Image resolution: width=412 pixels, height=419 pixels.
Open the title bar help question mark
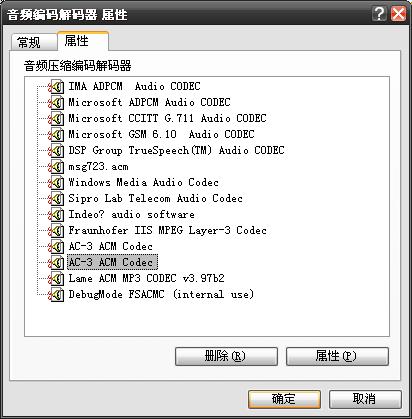pos(379,14)
